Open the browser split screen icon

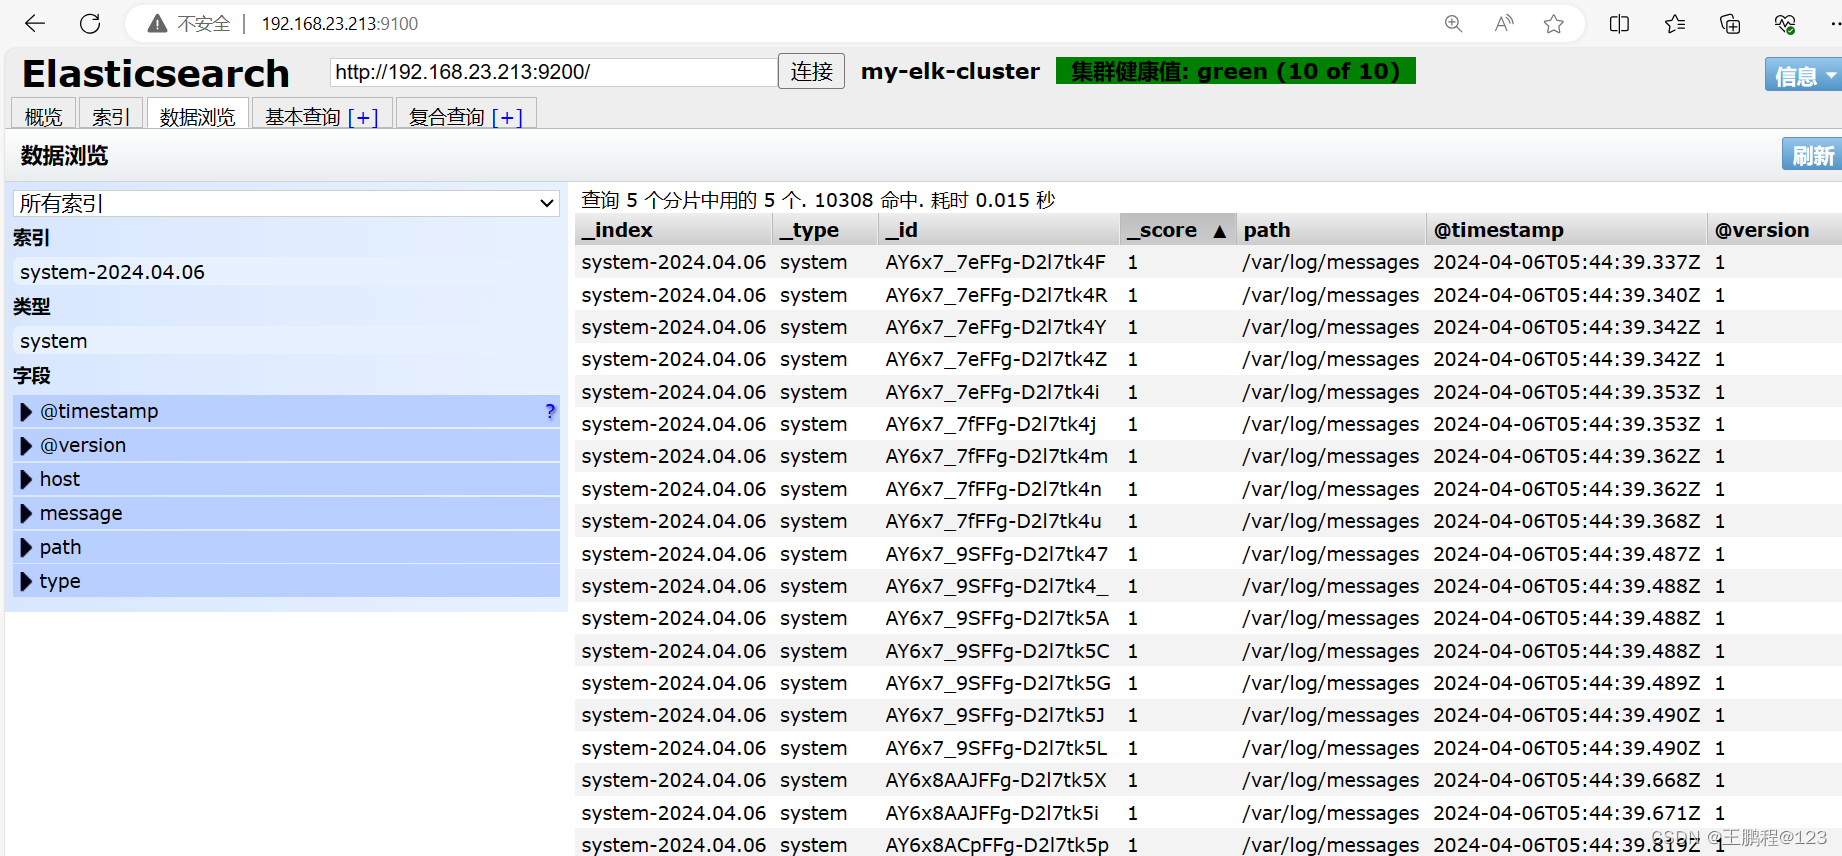(1620, 24)
